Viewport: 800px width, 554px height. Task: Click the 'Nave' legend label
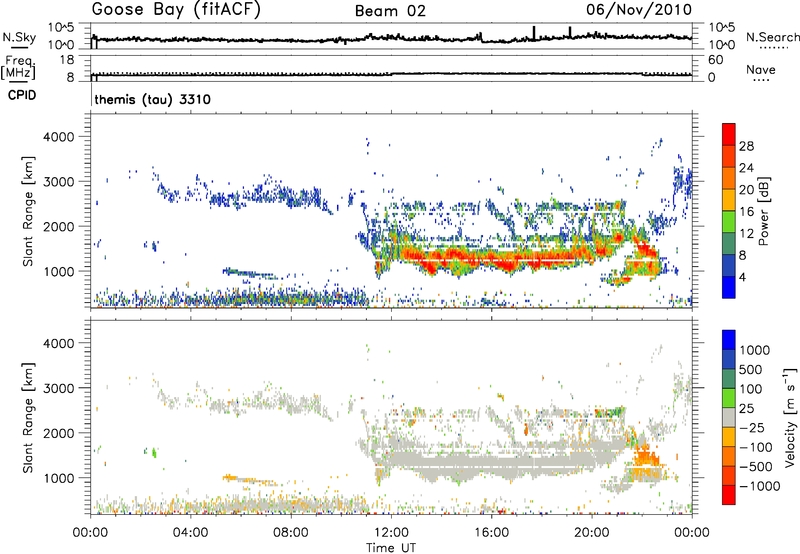pos(761,69)
